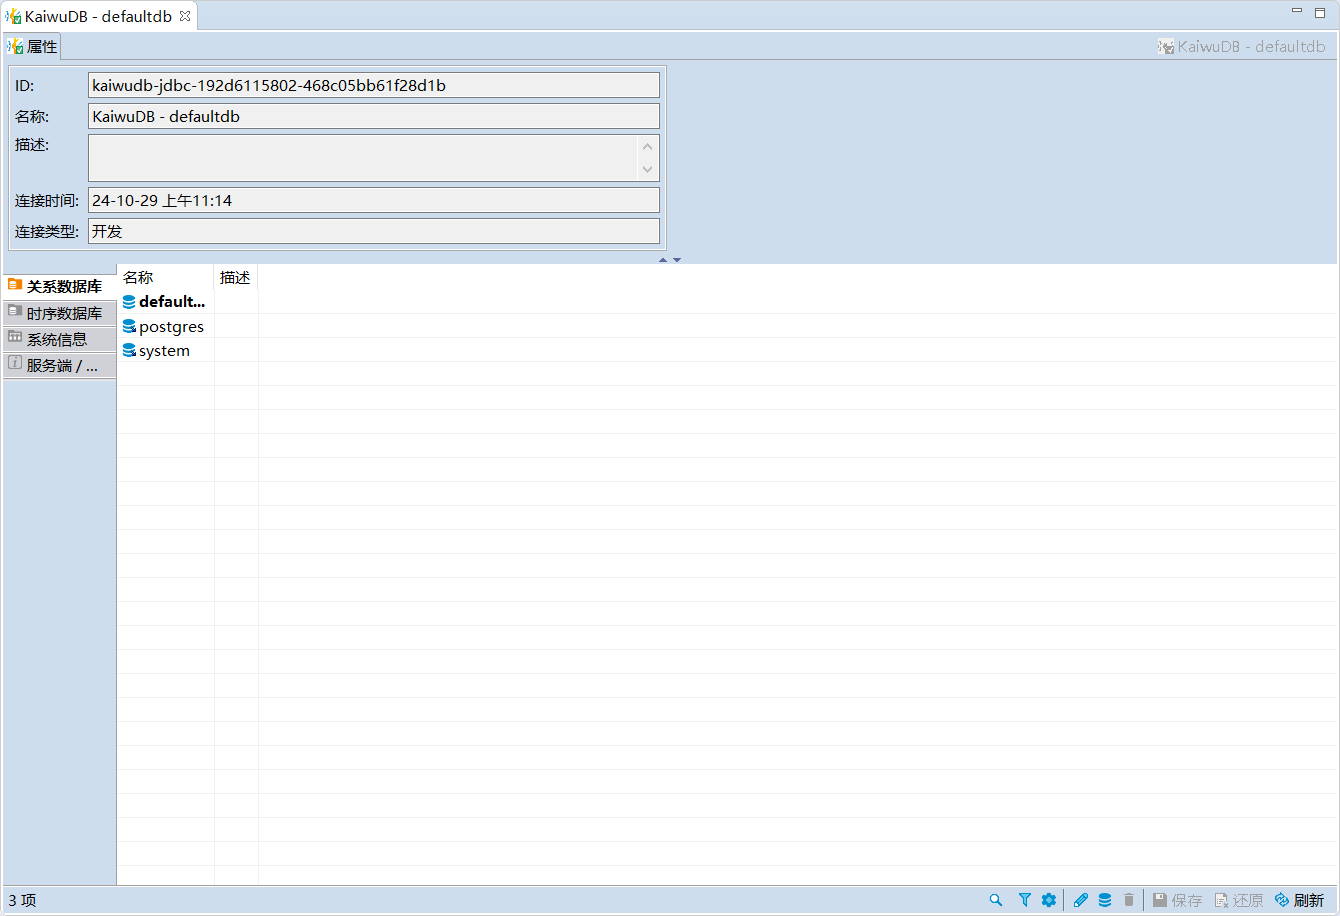Switch to the 时序数据库 tab
Viewport: 1340px width, 916px height.
(x=59, y=313)
